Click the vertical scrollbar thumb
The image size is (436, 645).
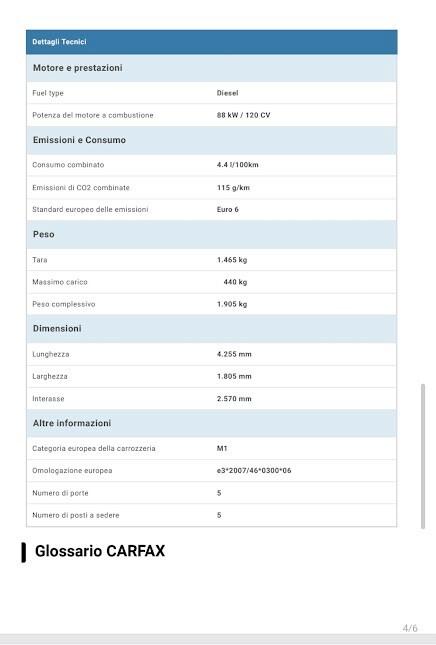tap(422, 456)
